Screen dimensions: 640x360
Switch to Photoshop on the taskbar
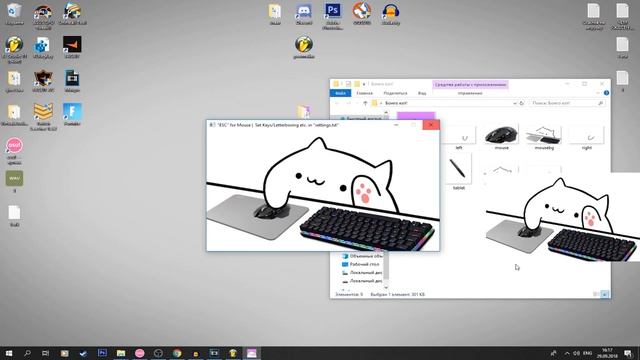coord(102,353)
